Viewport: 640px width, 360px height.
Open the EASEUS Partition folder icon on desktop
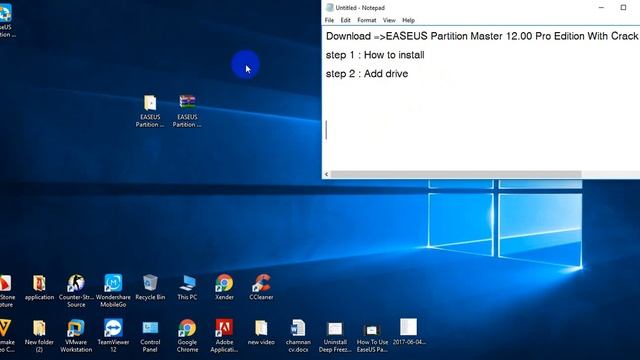pyautogui.click(x=150, y=104)
